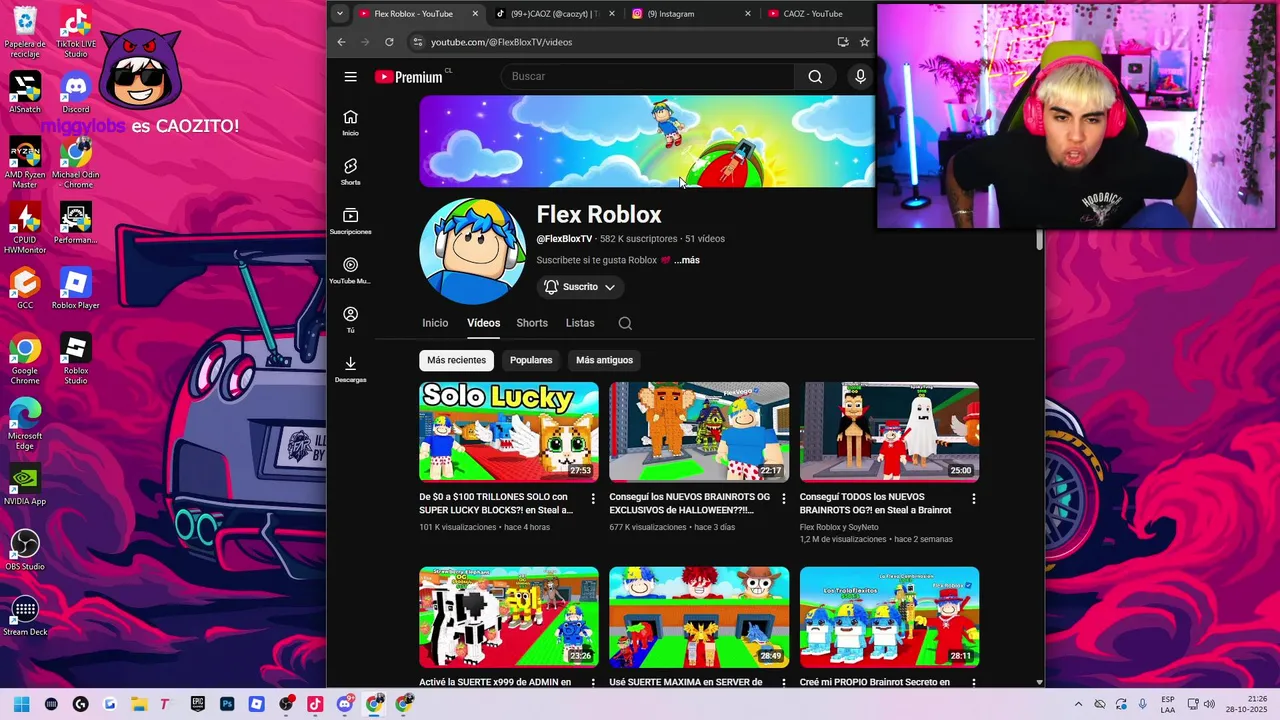Viewport: 1280px width, 720px height.
Task: Bookmark this page with the star icon
Action: 864,42
